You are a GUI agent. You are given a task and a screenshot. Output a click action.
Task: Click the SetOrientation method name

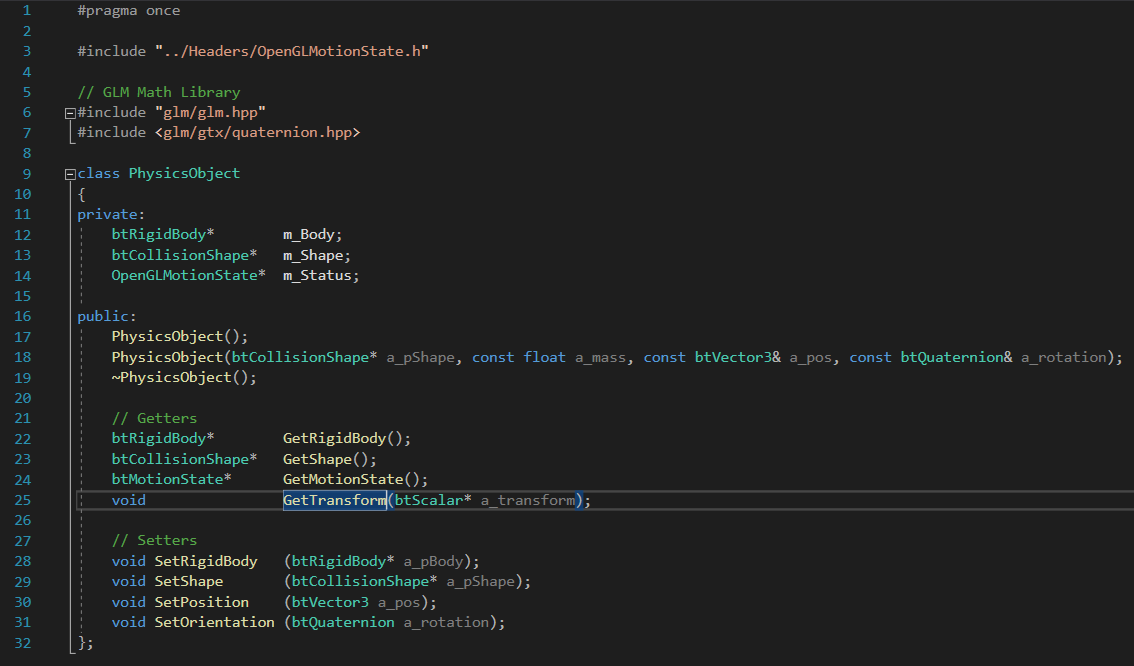pos(215,622)
